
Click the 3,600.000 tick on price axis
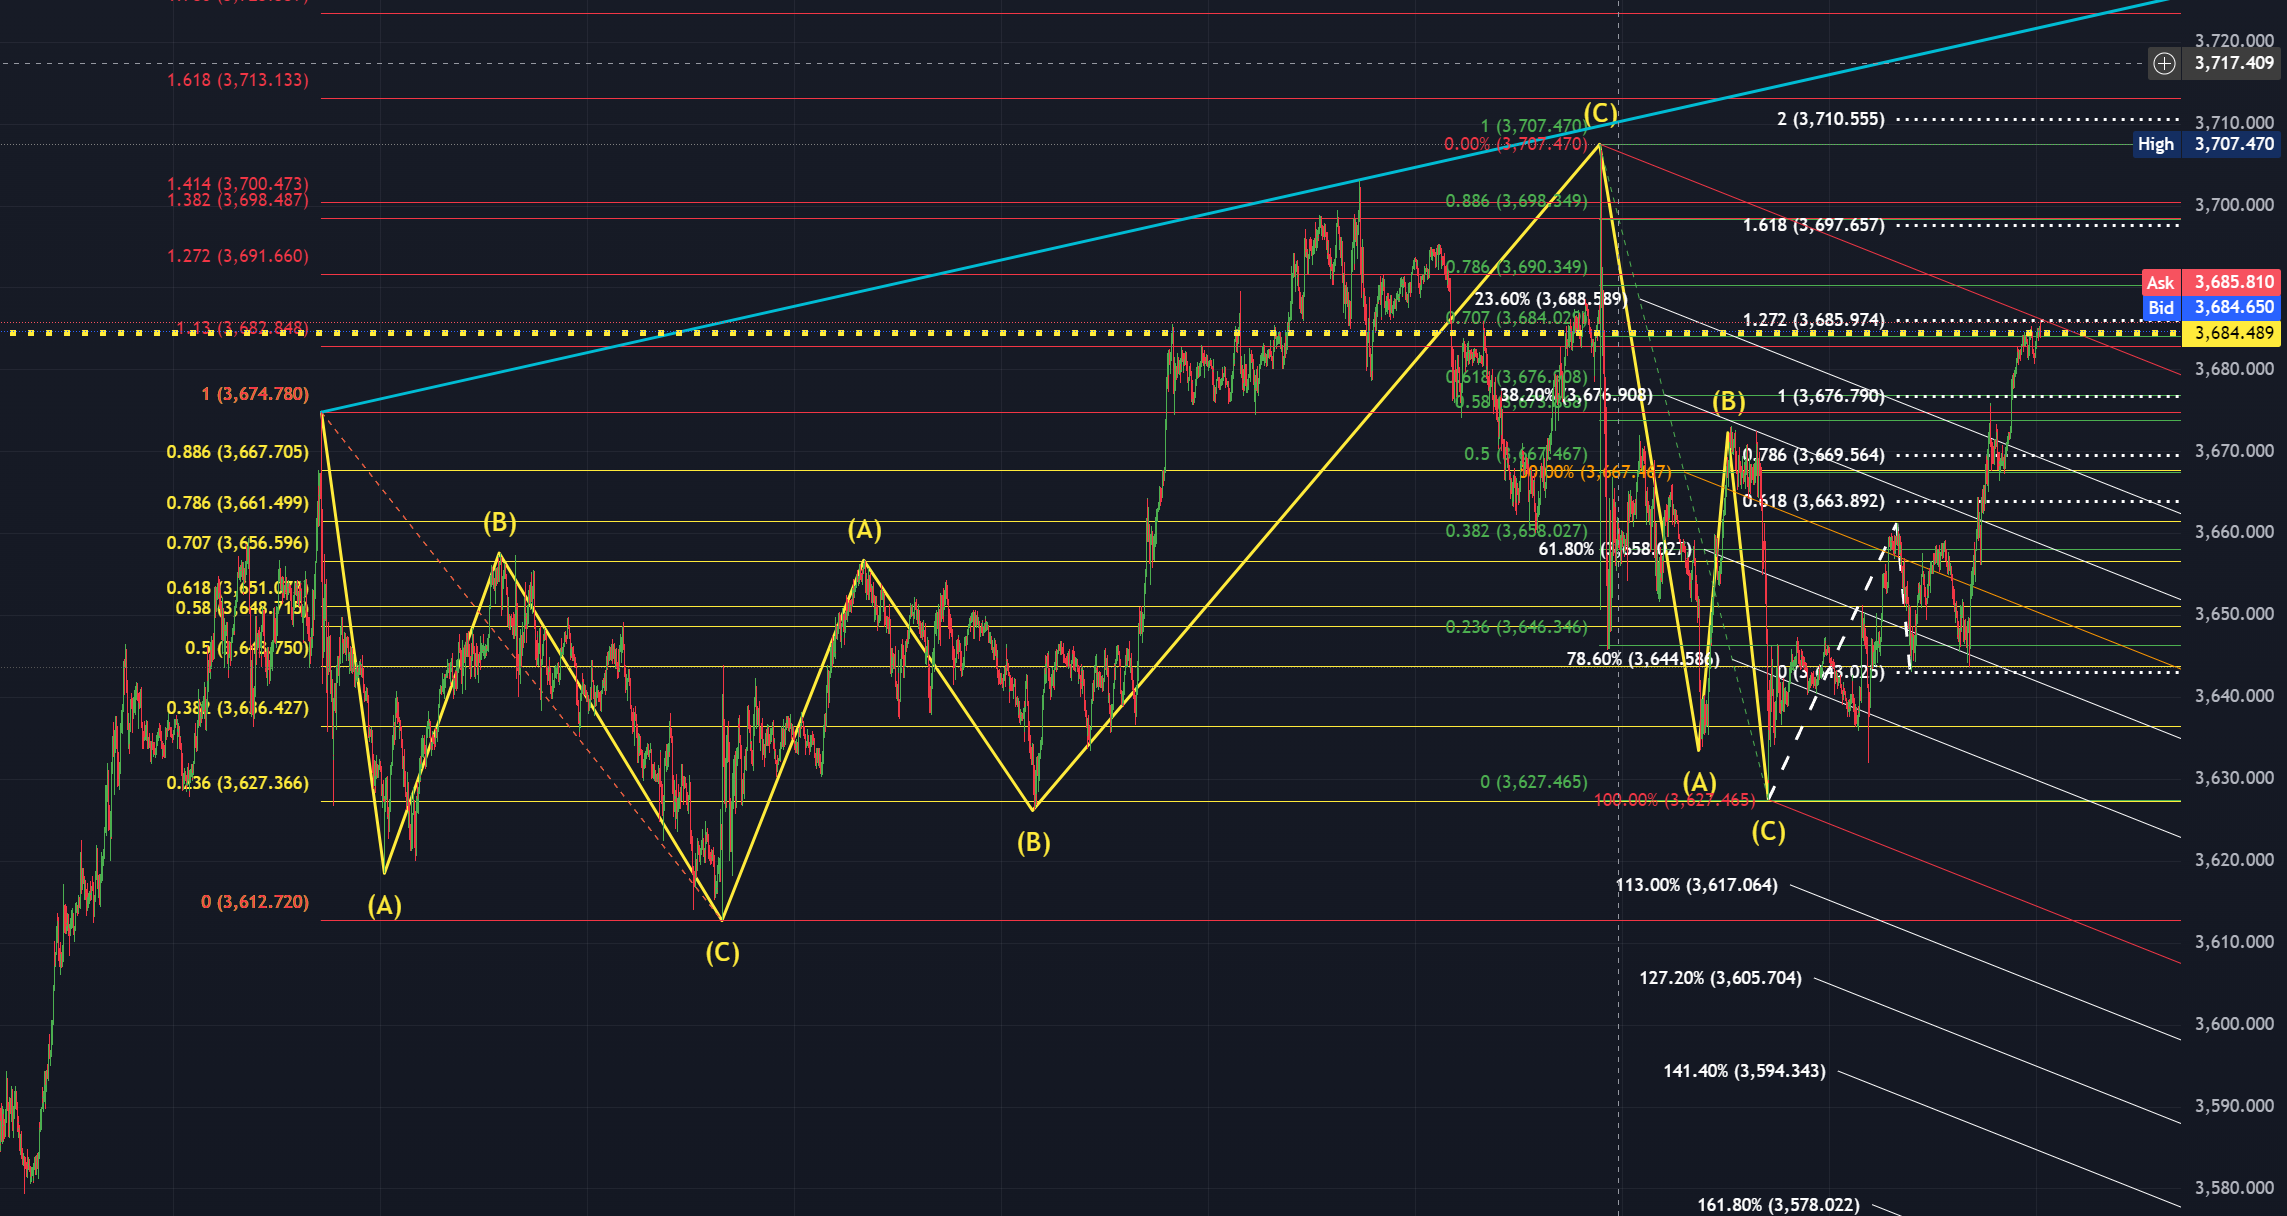pyautogui.click(x=2233, y=1024)
